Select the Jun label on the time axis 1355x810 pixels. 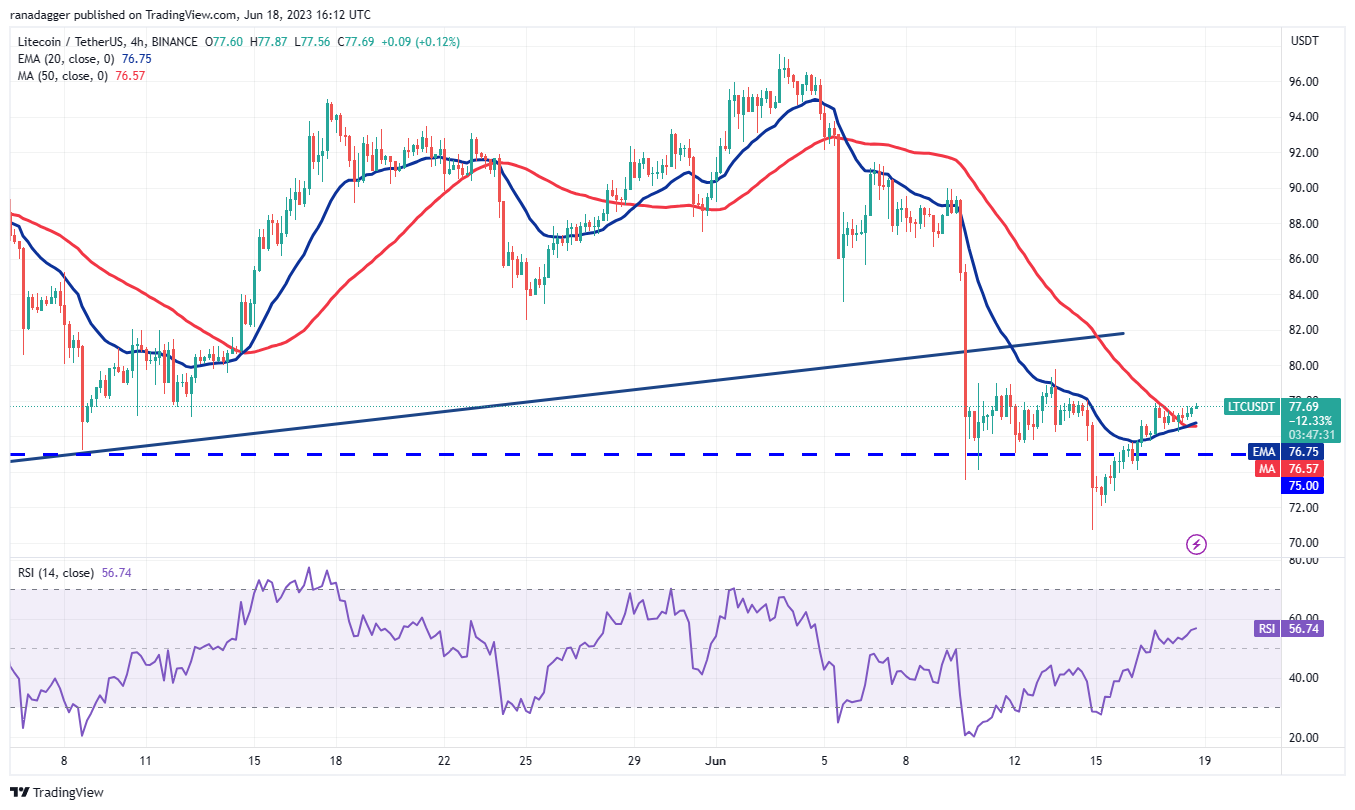point(714,761)
